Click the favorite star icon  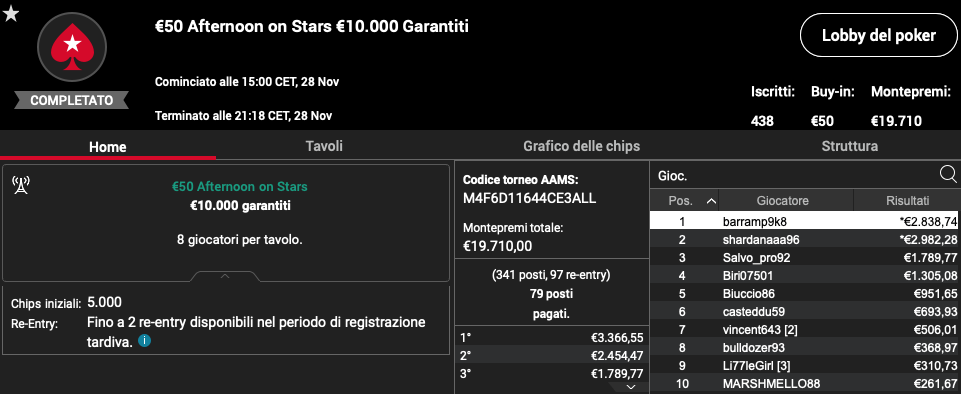click(10, 13)
